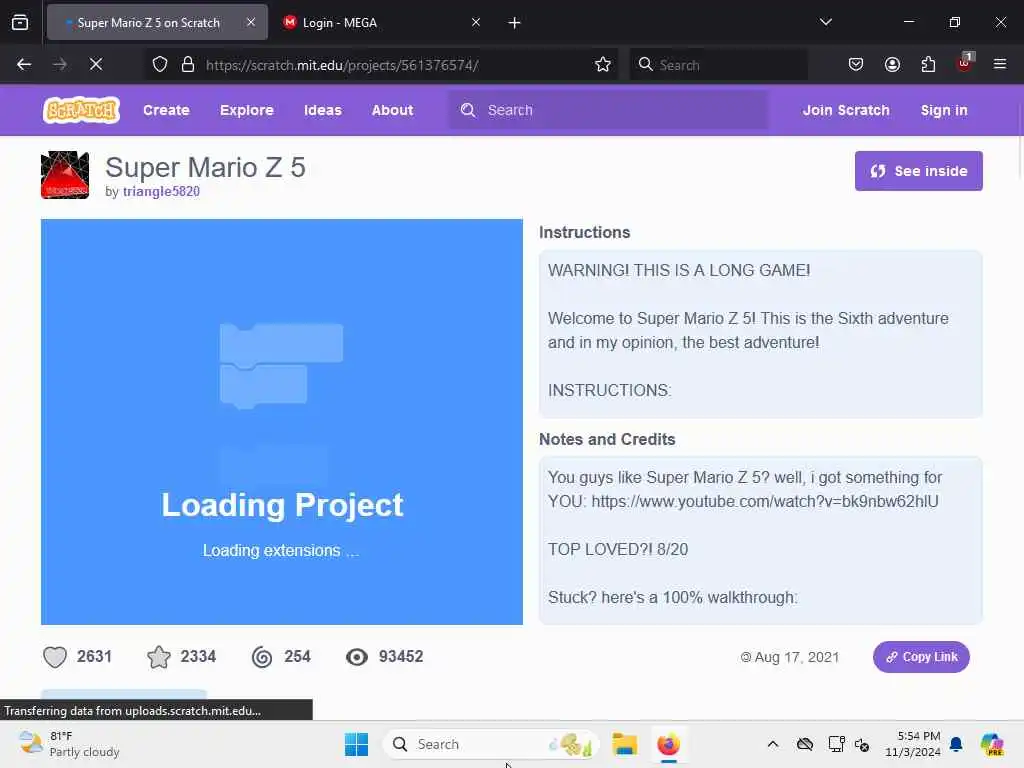Open the About page
Screen dimensions: 1024x768
392,110
